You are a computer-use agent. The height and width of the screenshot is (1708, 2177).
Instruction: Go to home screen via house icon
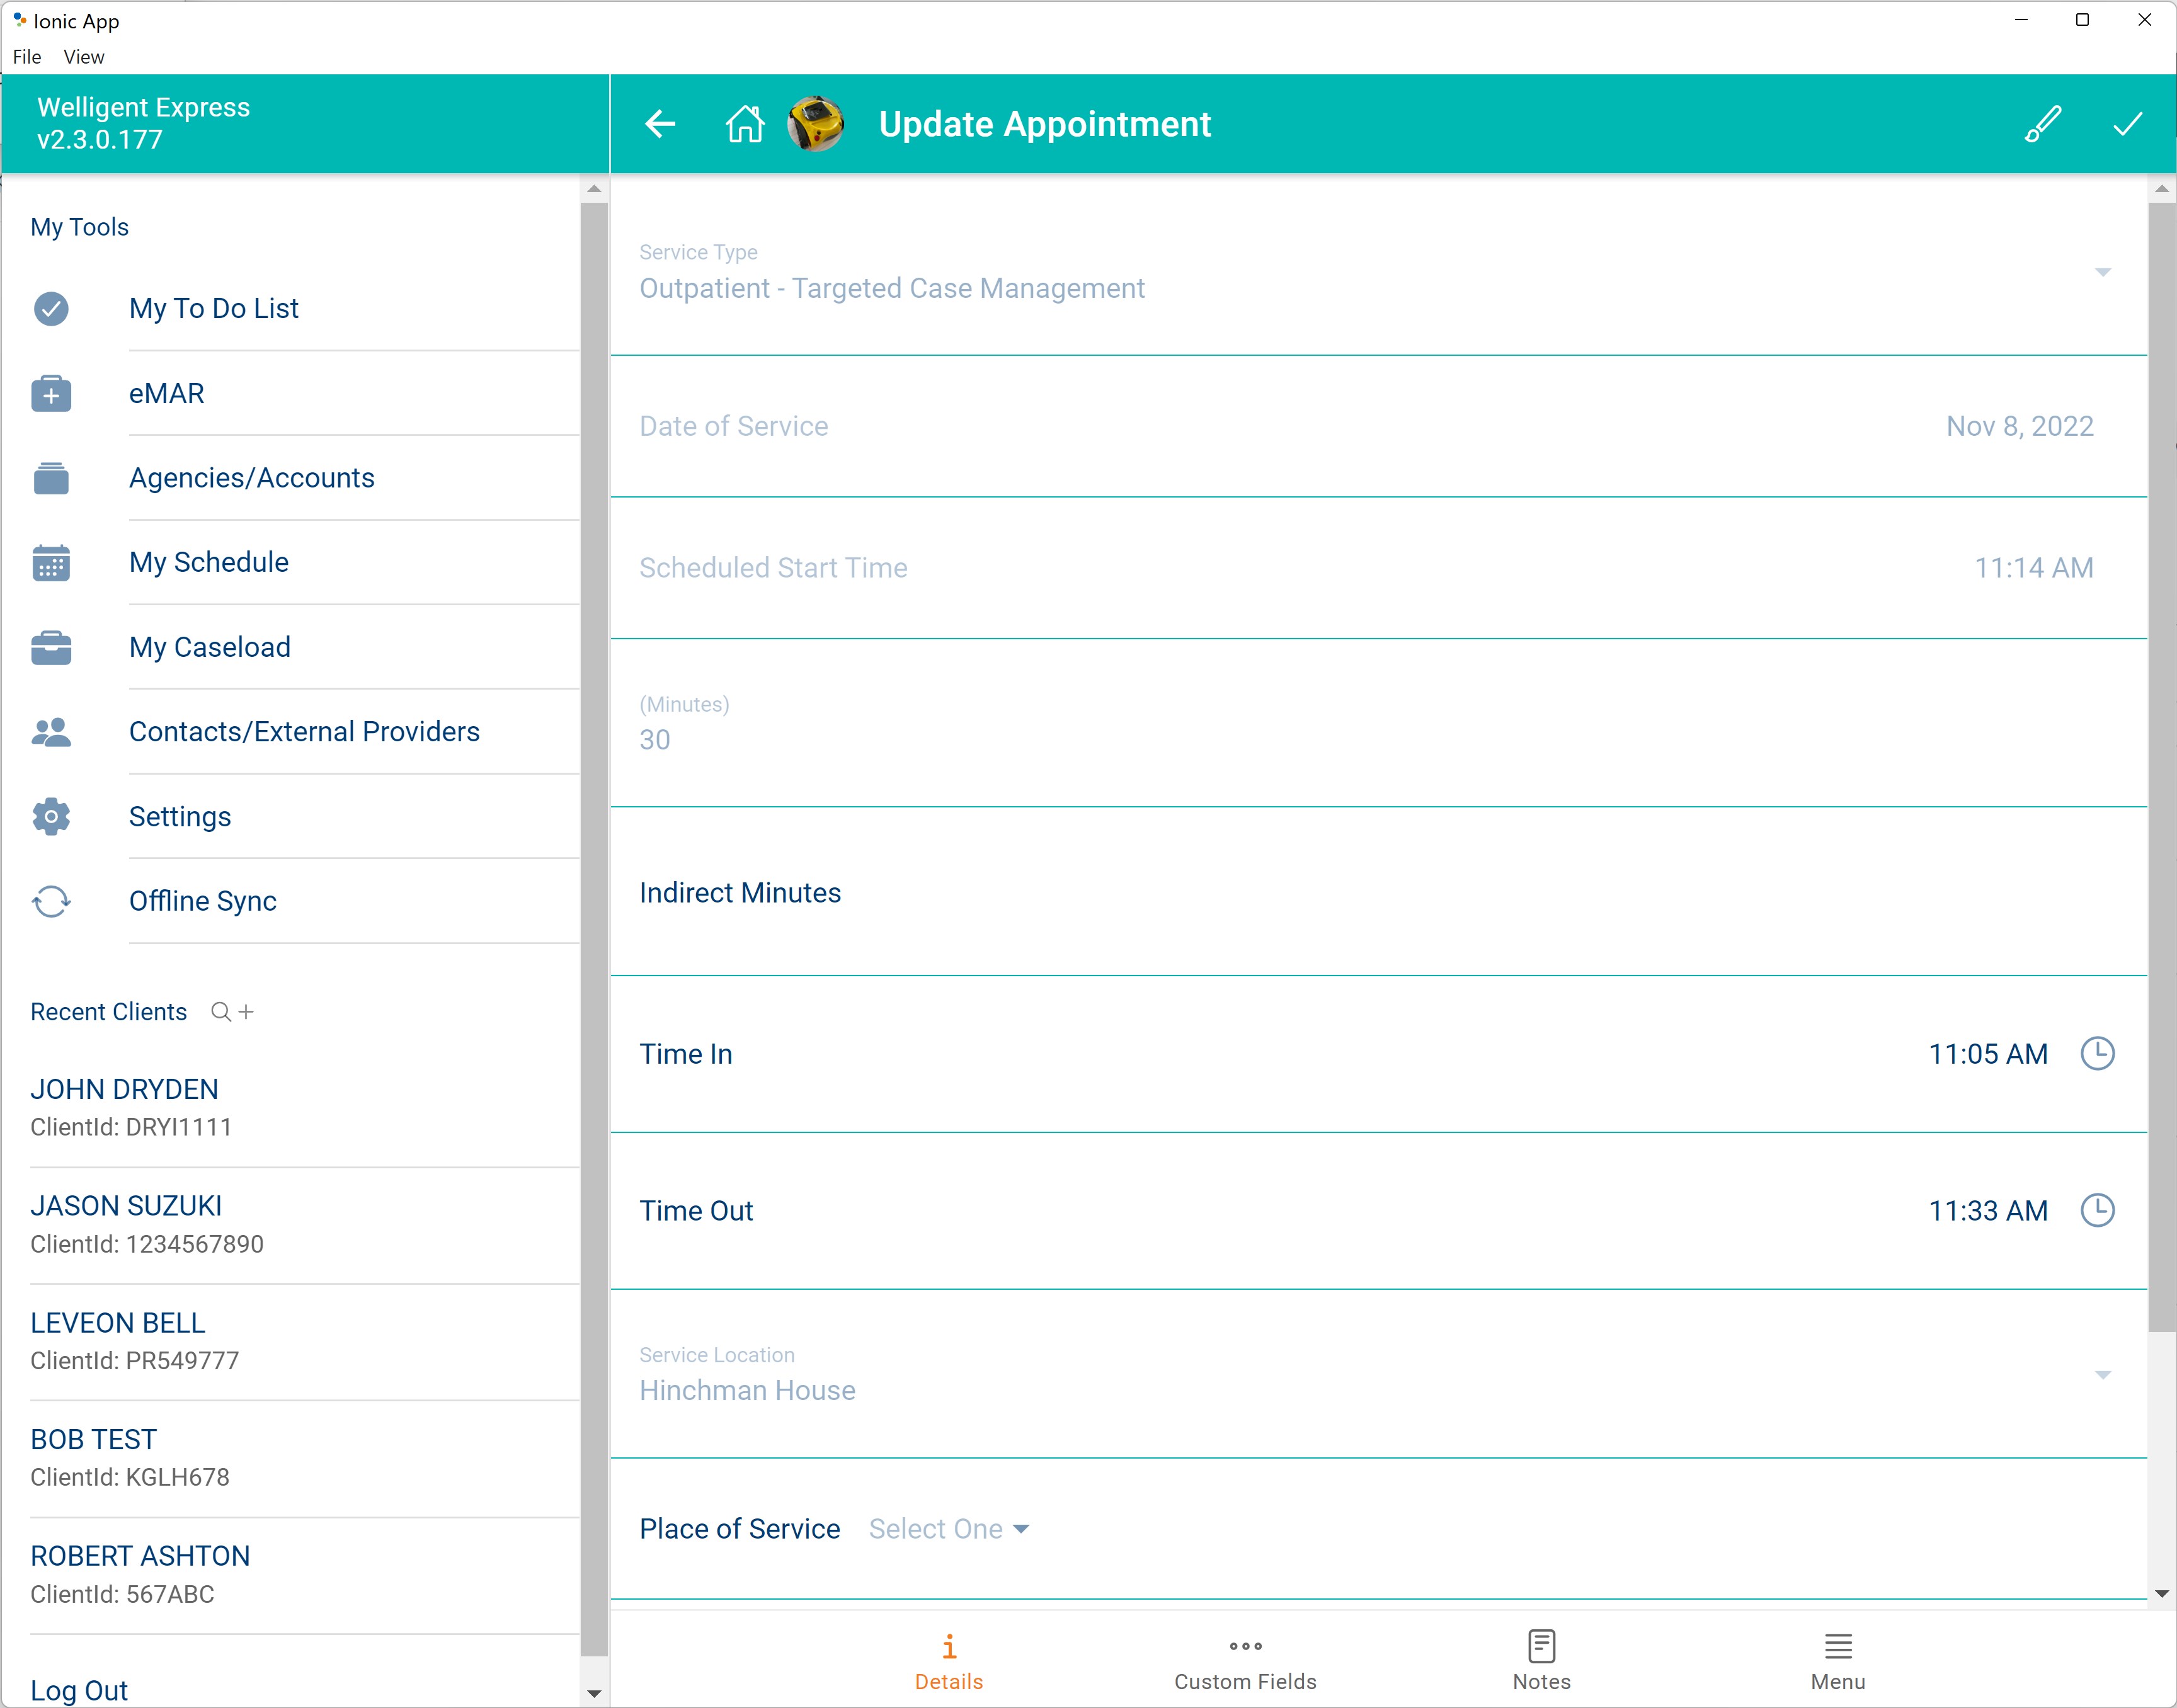[x=744, y=124]
